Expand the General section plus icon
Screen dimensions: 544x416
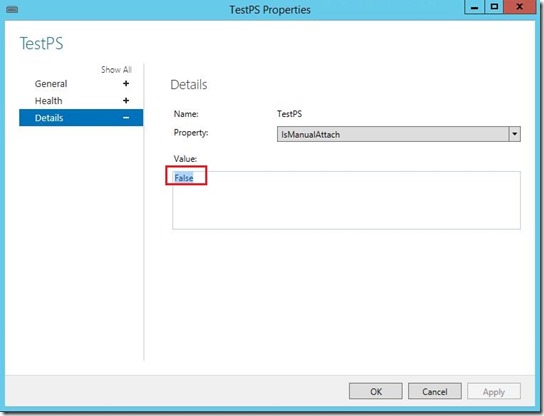click(x=126, y=84)
